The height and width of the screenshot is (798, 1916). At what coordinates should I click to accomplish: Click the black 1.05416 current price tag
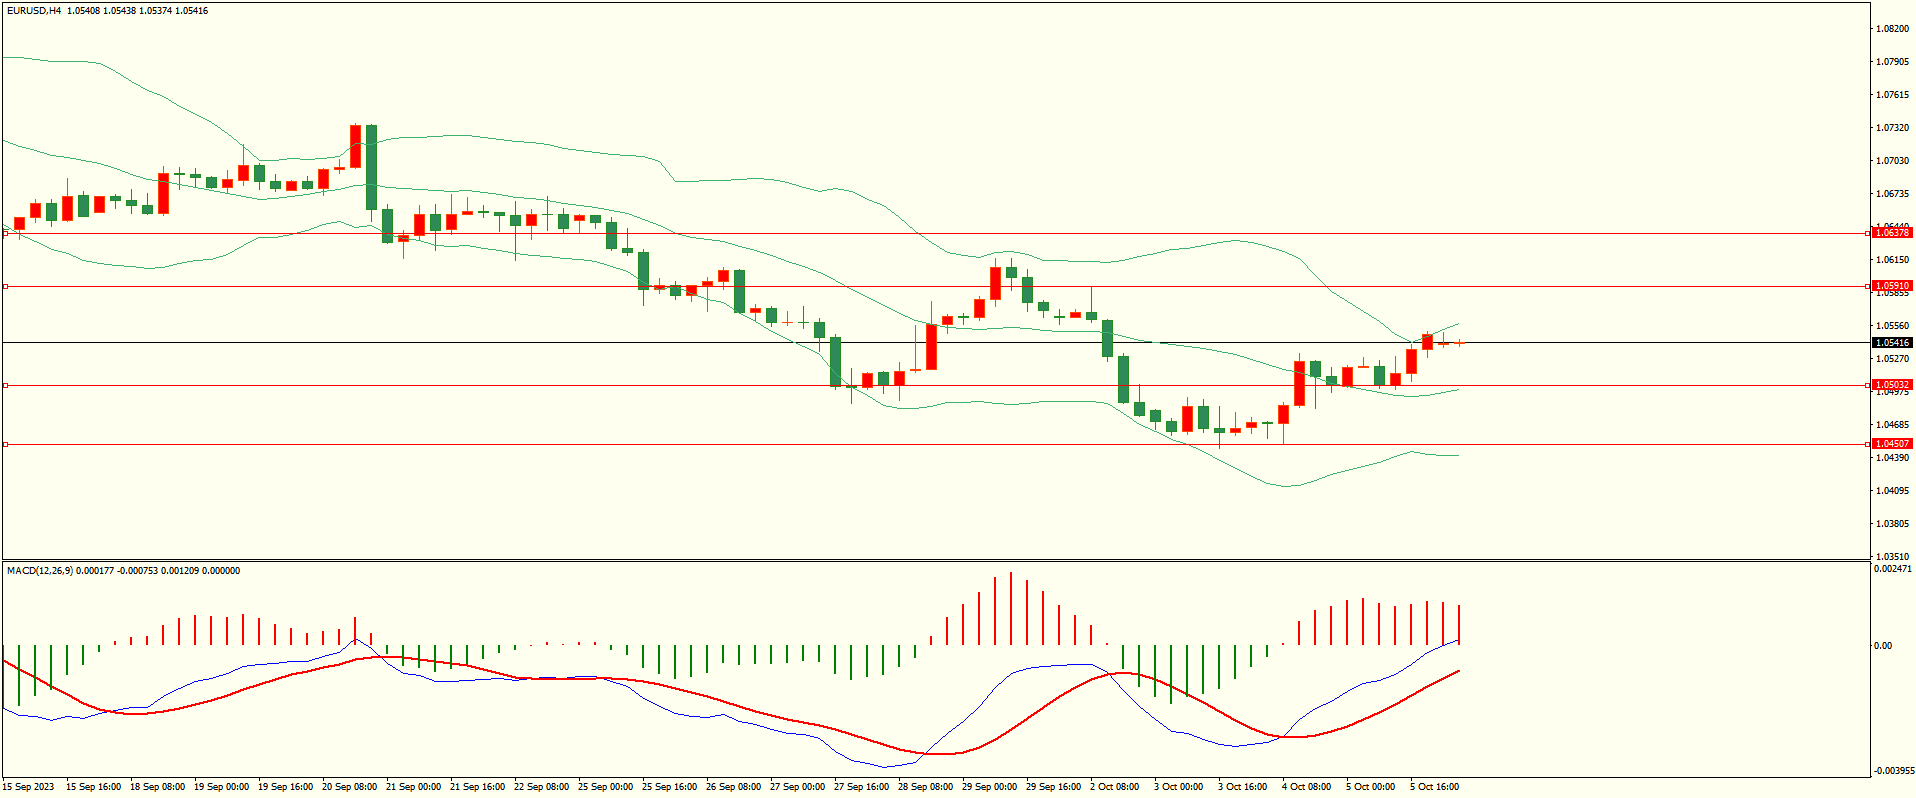(1891, 343)
